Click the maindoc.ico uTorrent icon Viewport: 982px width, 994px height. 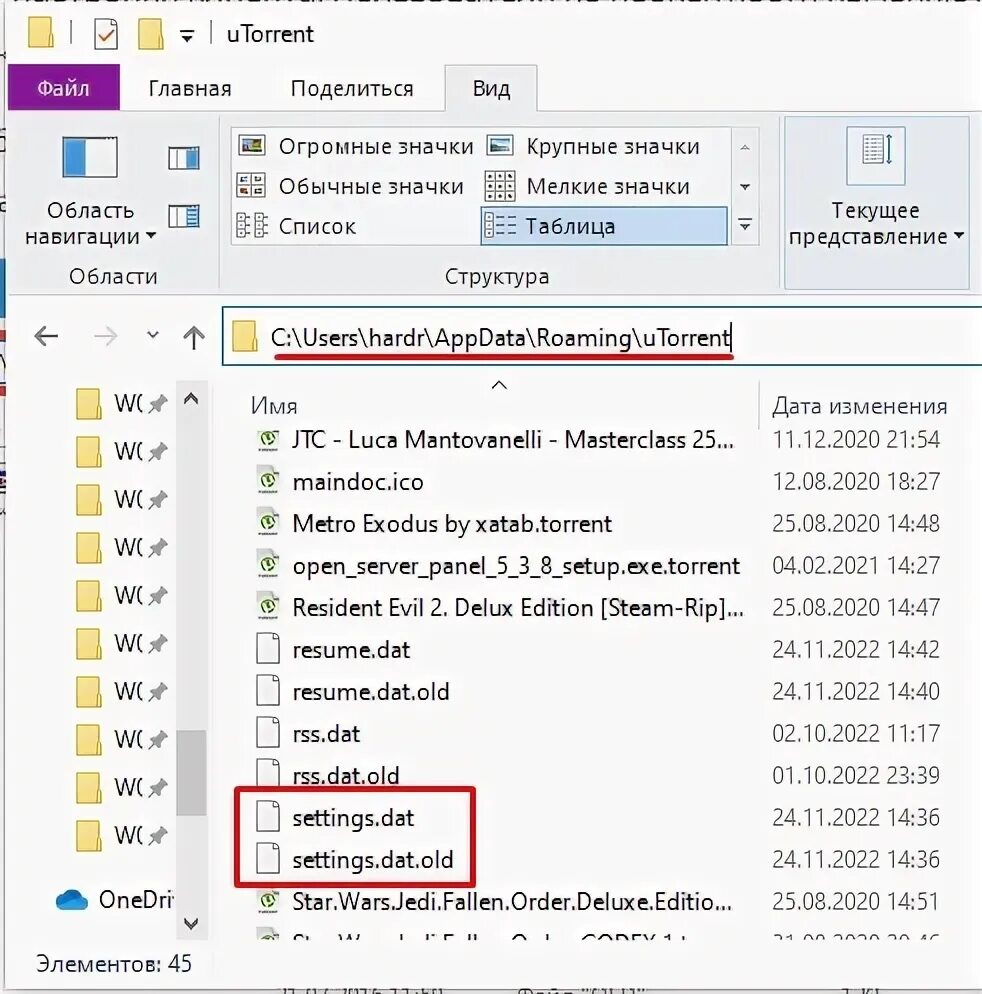tap(268, 481)
